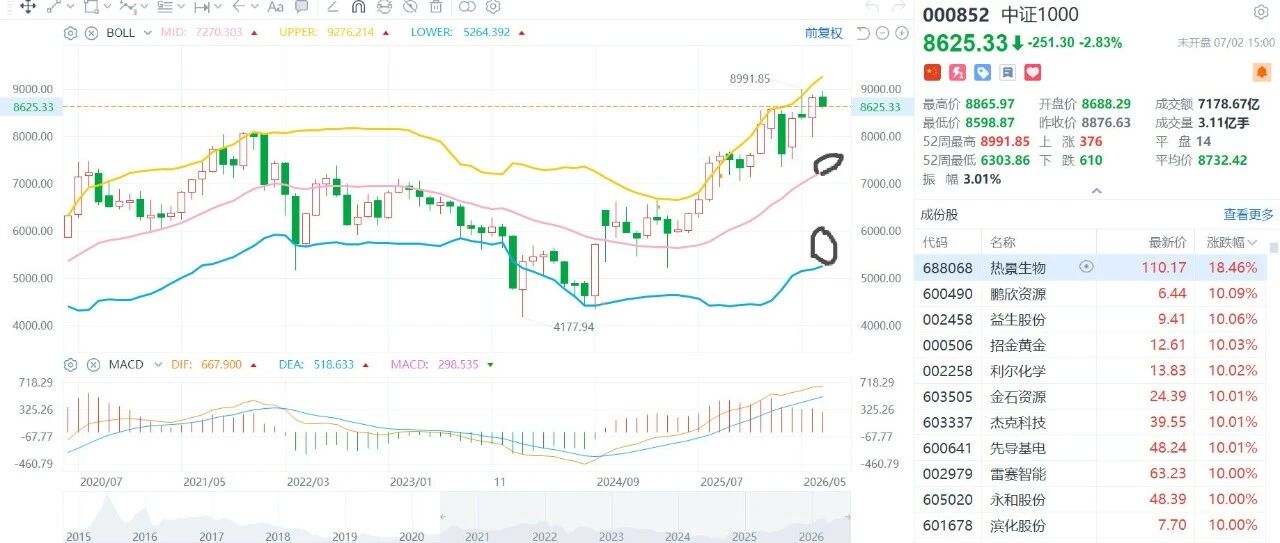Open the 前复权 adjustment selector
Image resolution: width=1280 pixels, height=543 pixels.
click(x=823, y=33)
